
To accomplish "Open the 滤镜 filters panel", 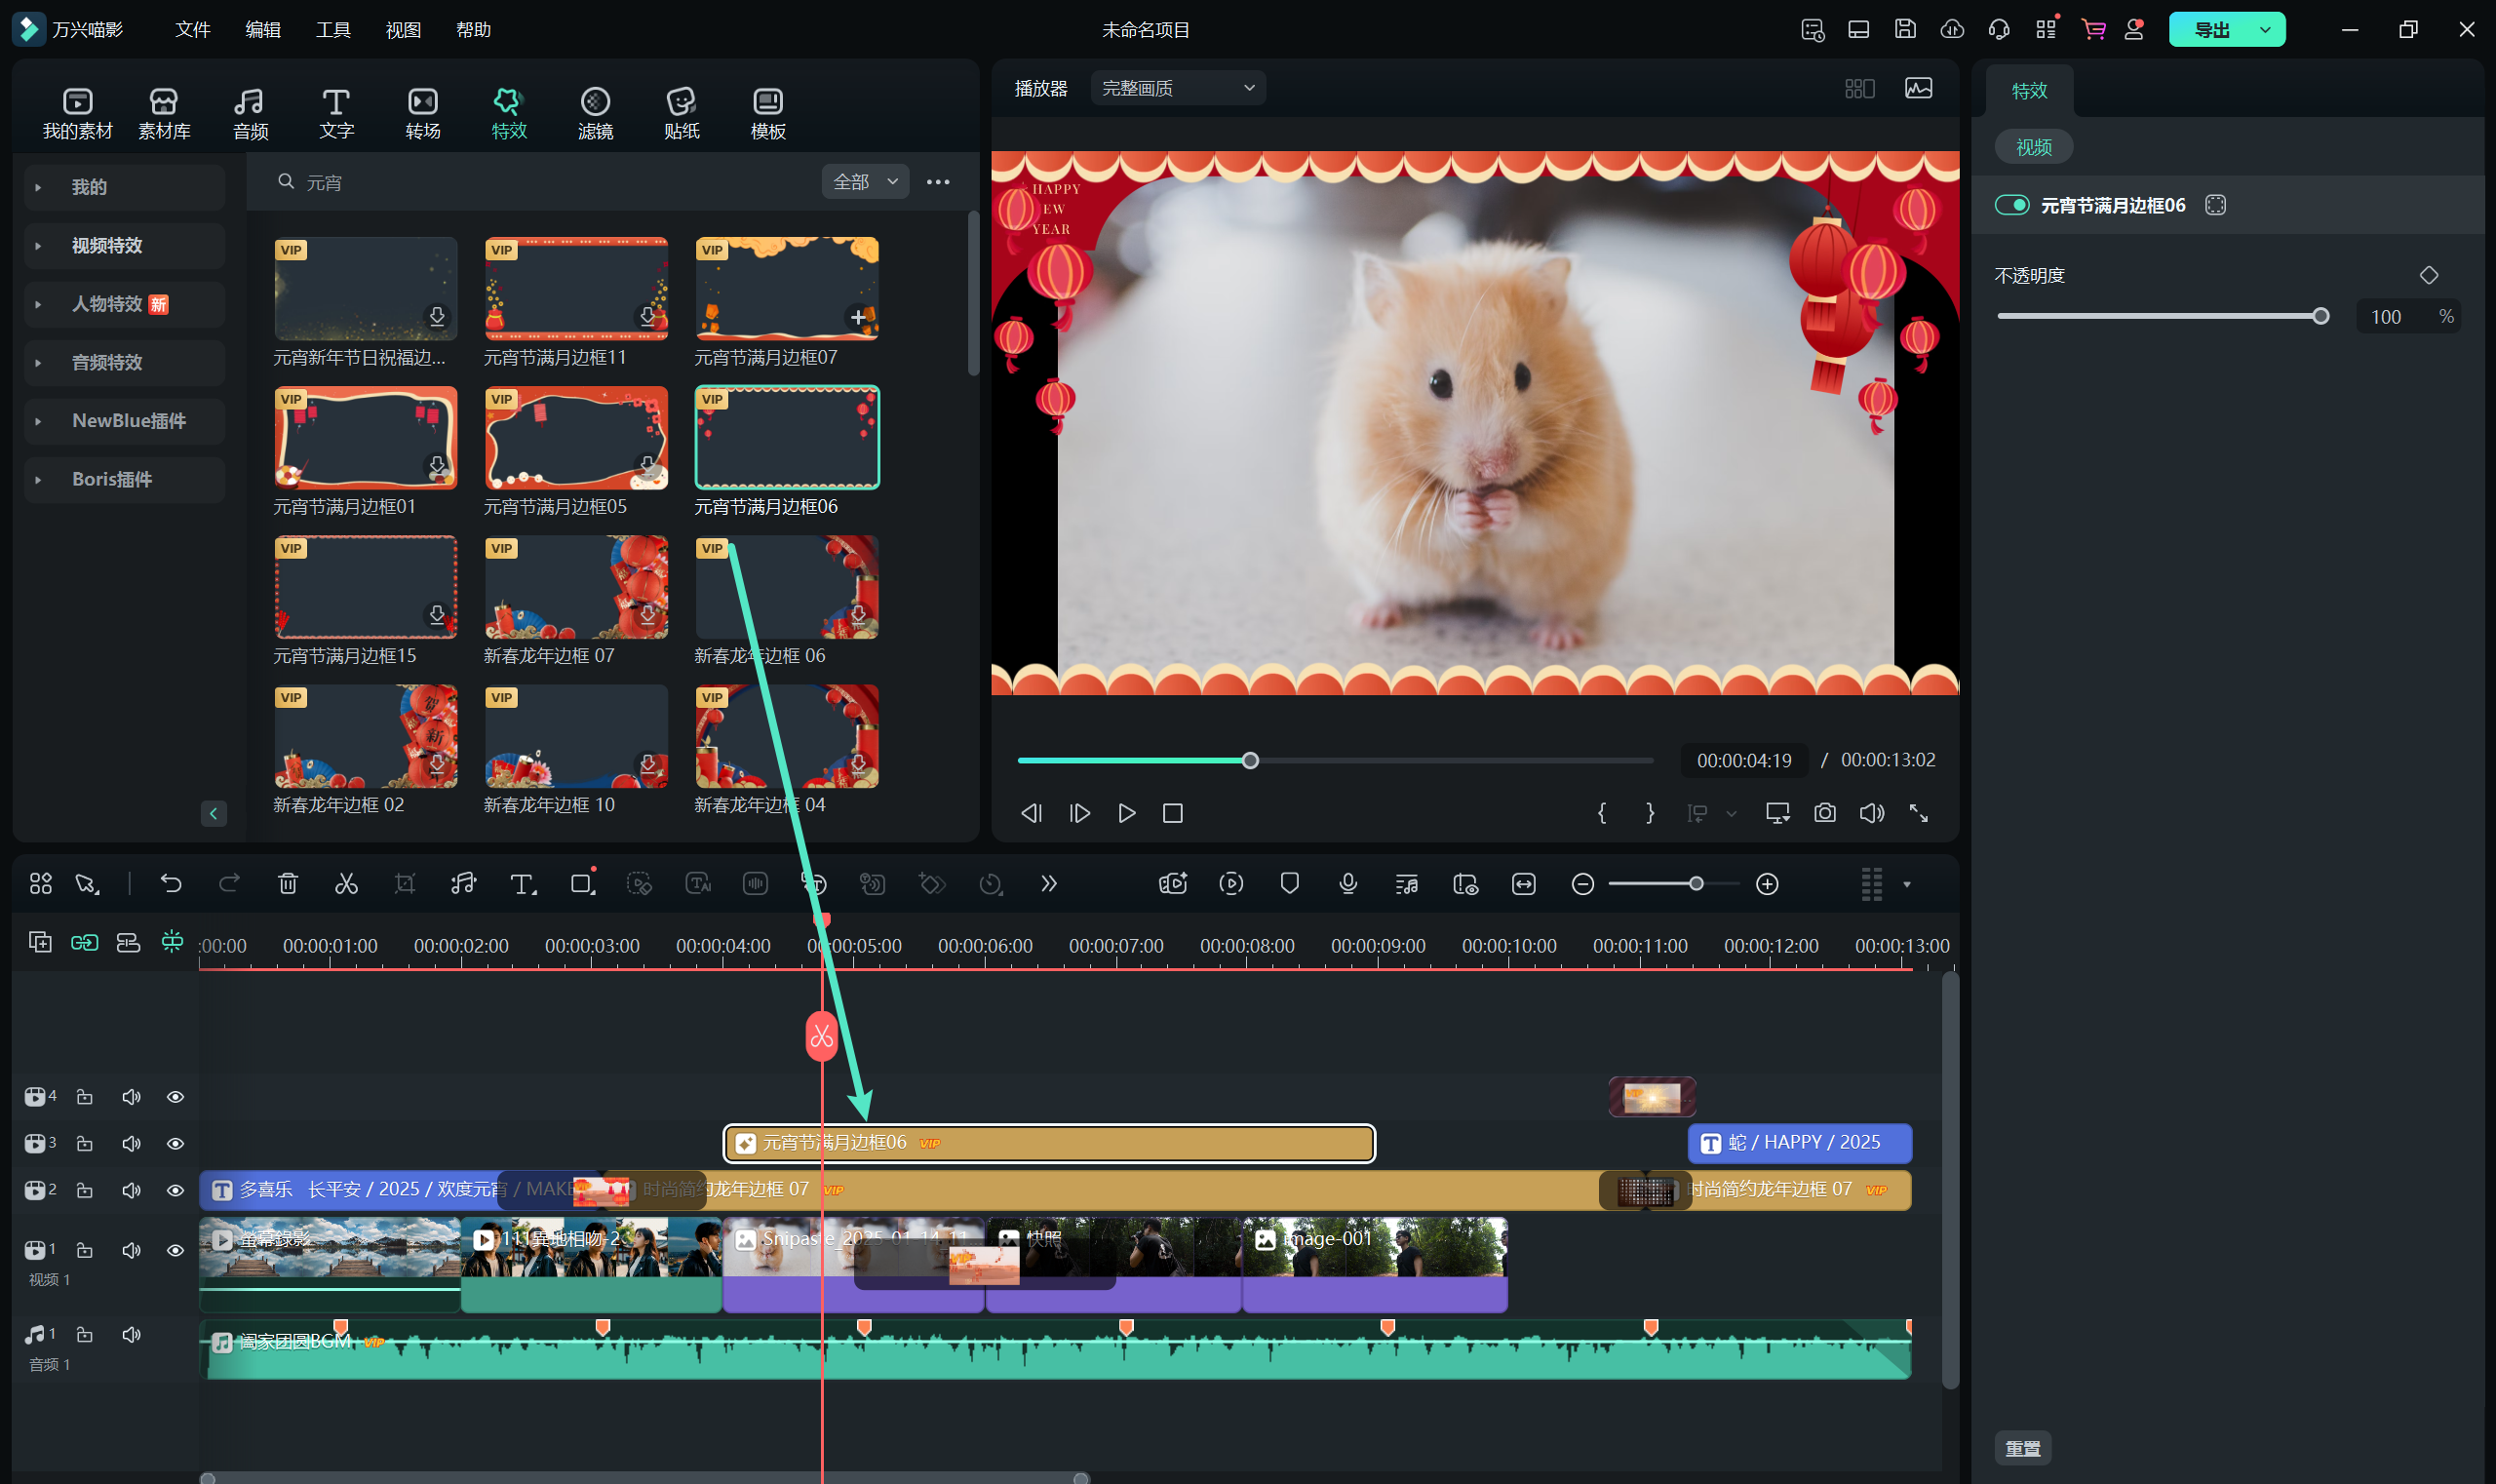I will click(x=595, y=113).
